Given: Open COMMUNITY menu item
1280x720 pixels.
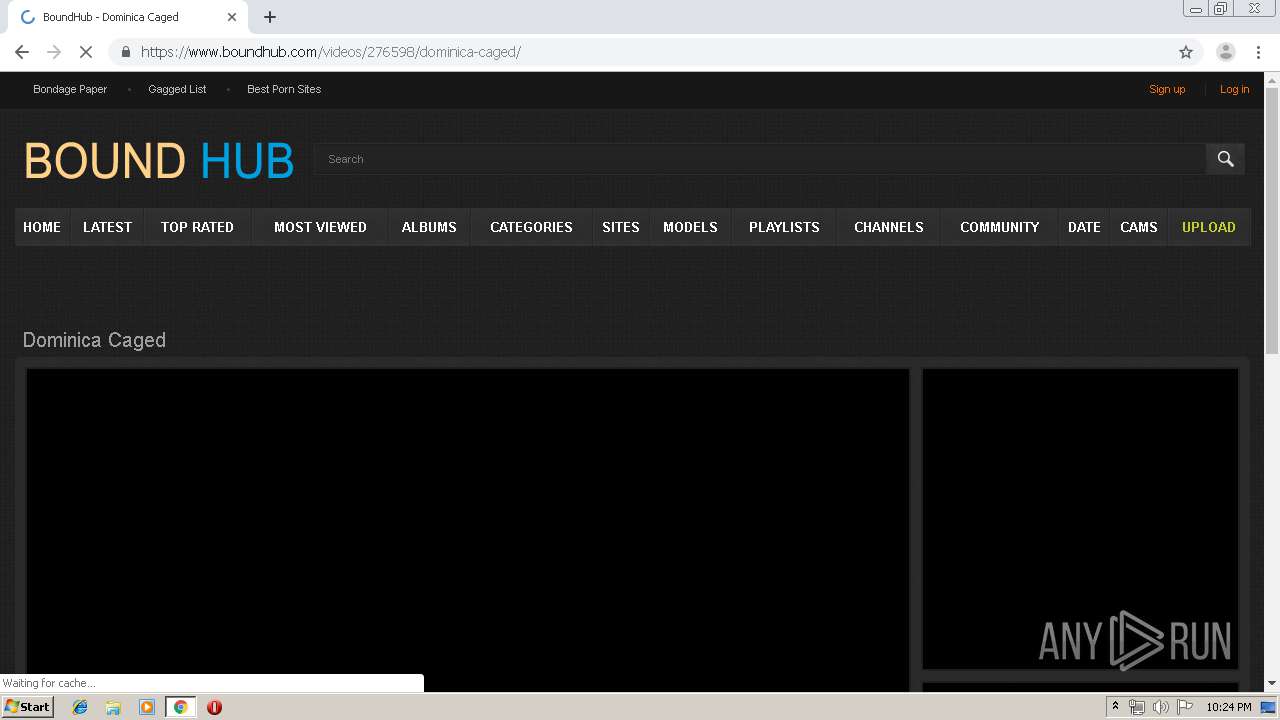Looking at the screenshot, I should click(x=999, y=227).
